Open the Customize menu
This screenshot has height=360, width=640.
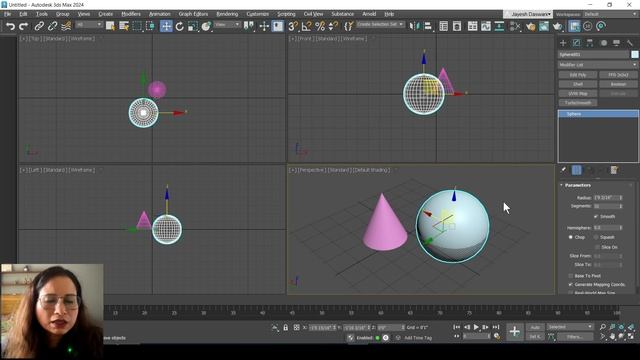(258, 14)
